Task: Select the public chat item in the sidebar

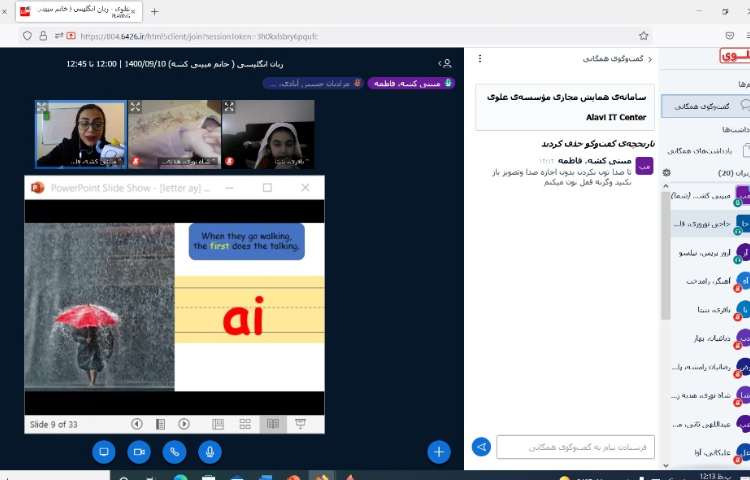Action: point(706,106)
